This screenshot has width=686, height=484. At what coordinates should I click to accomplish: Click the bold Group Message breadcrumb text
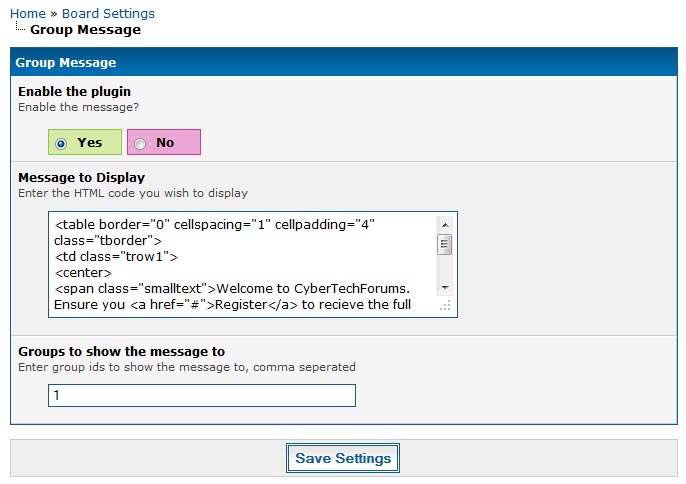coord(85,30)
